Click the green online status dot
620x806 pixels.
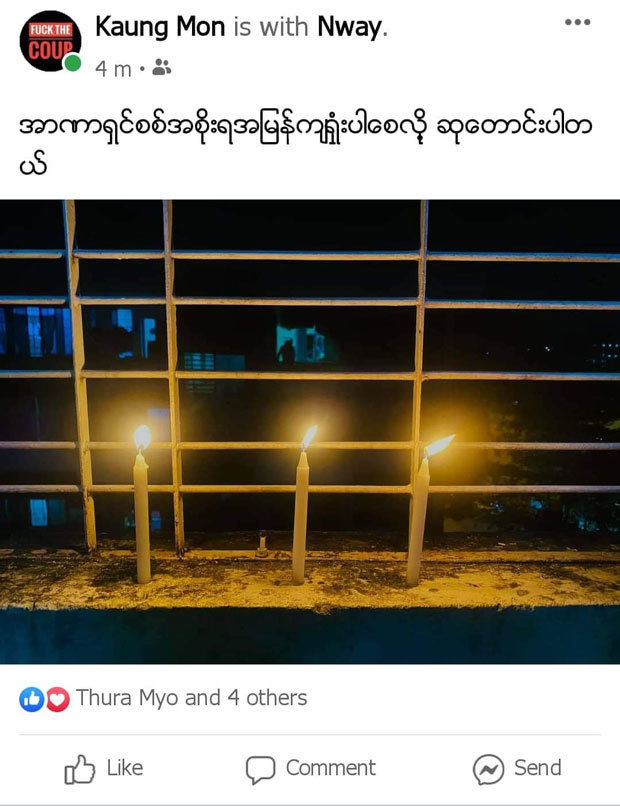coord(72,63)
